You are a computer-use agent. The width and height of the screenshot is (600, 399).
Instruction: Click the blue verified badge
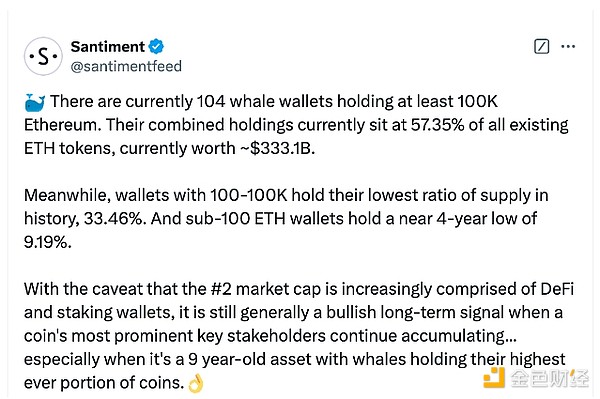(x=156, y=46)
